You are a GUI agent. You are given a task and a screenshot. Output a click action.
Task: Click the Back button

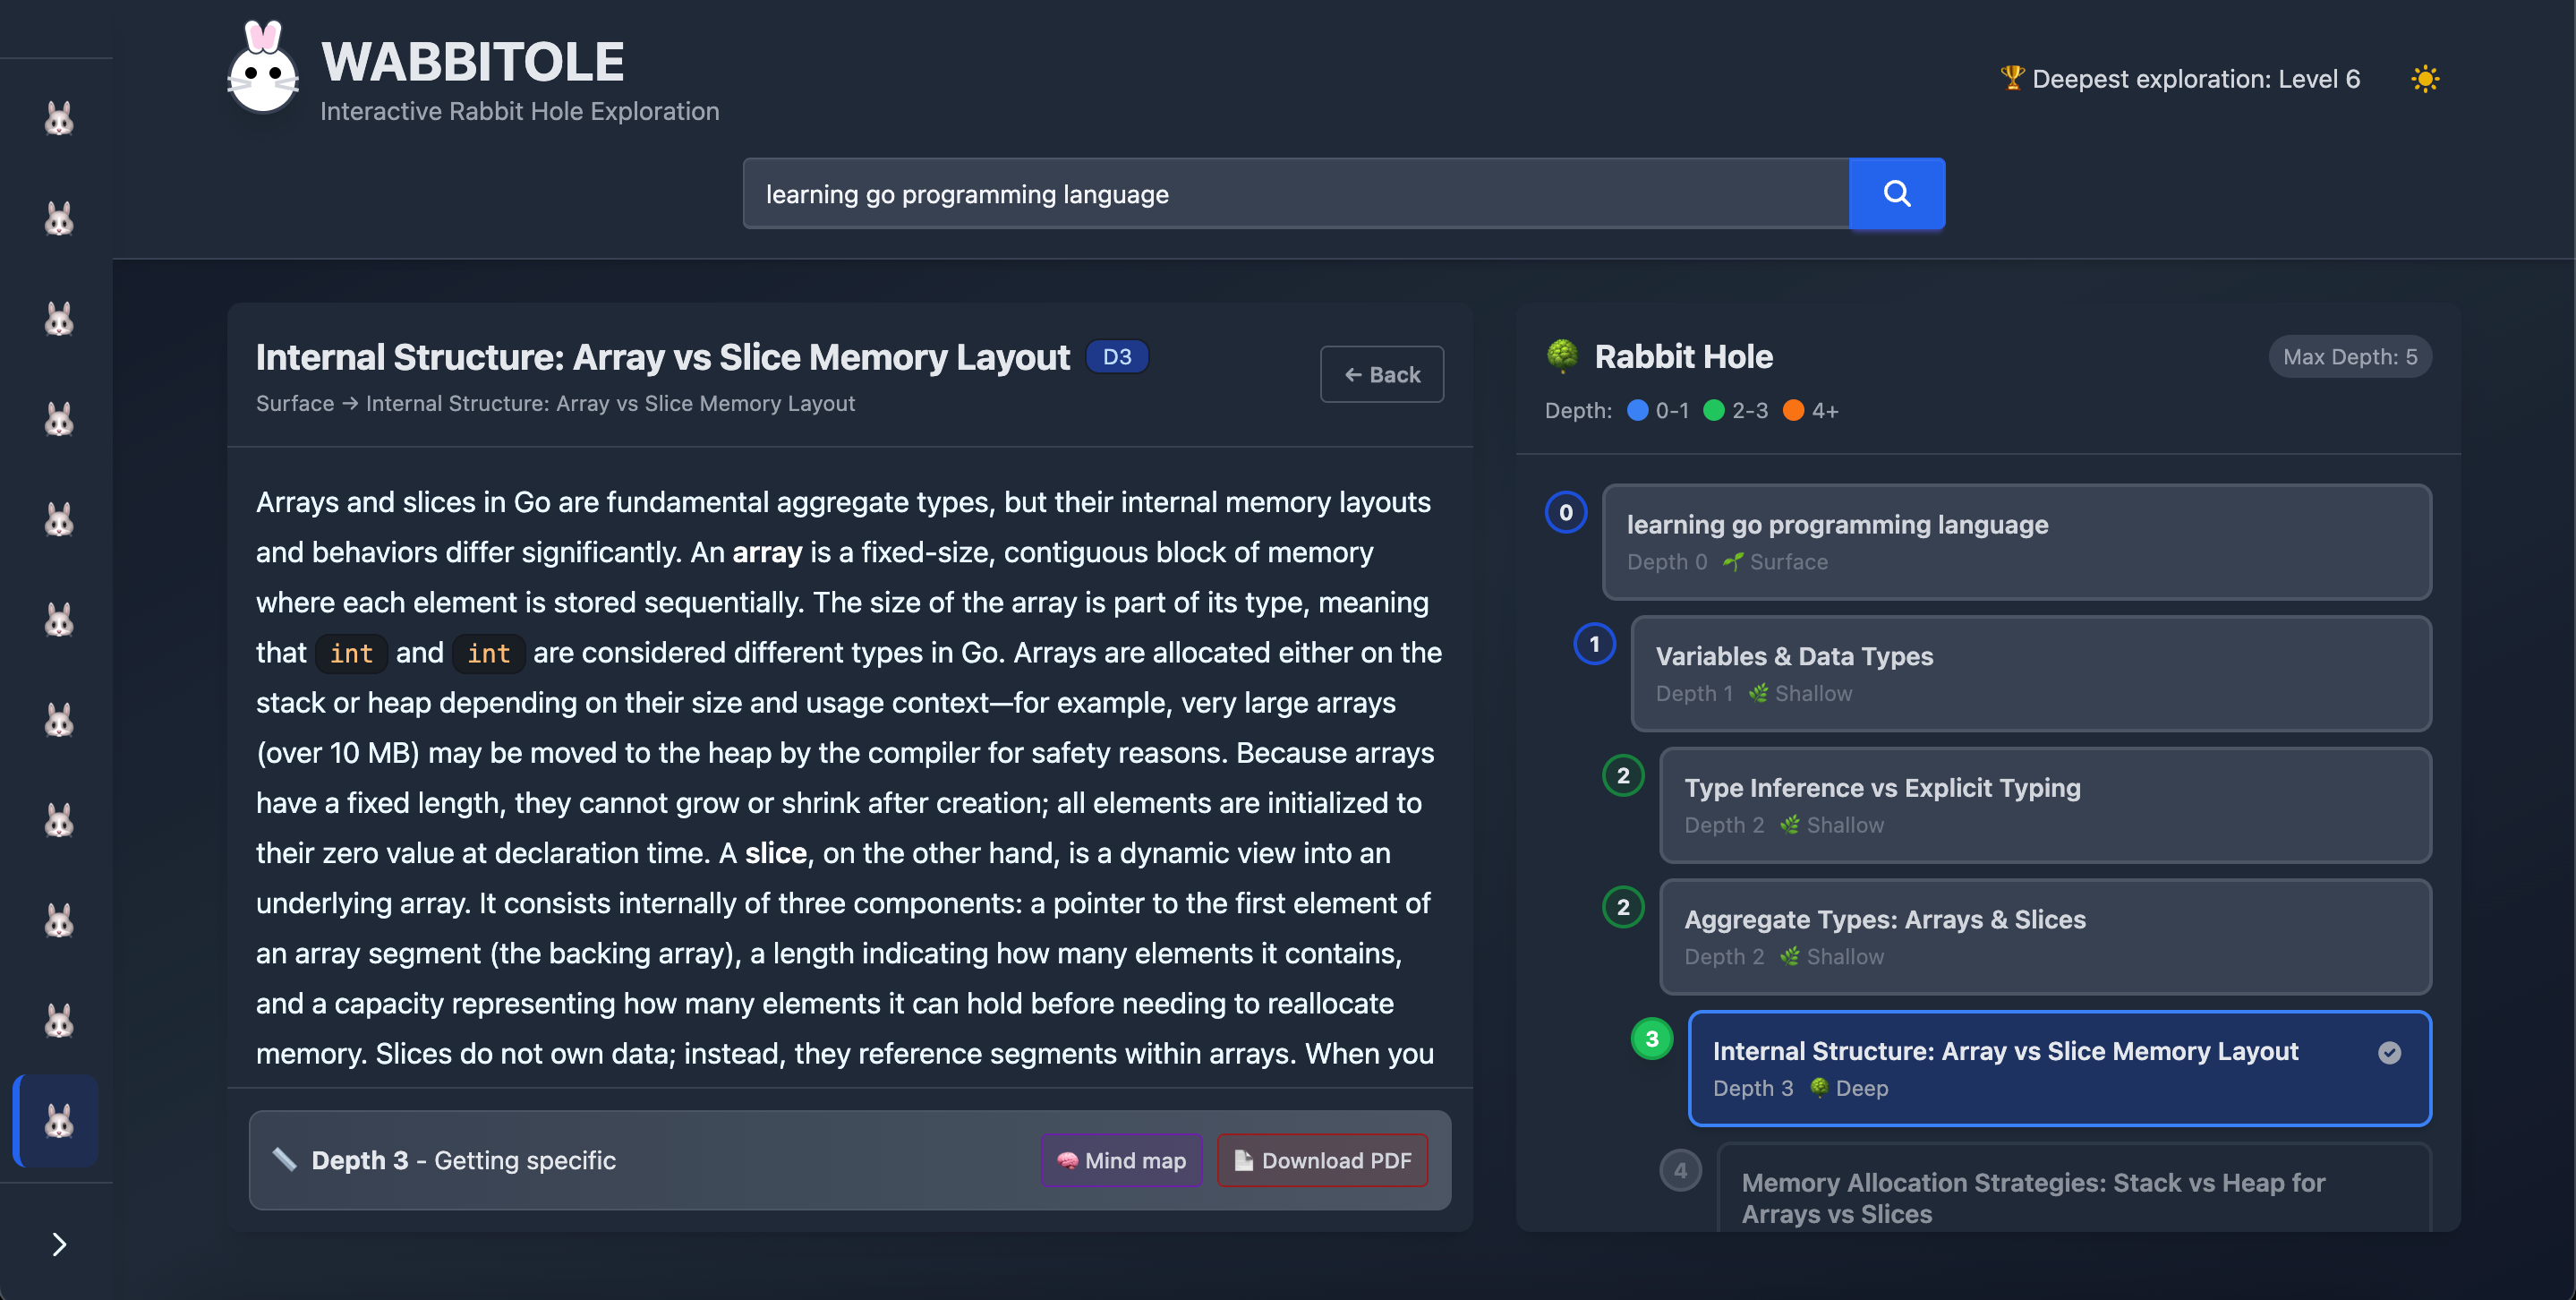tap(1381, 375)
